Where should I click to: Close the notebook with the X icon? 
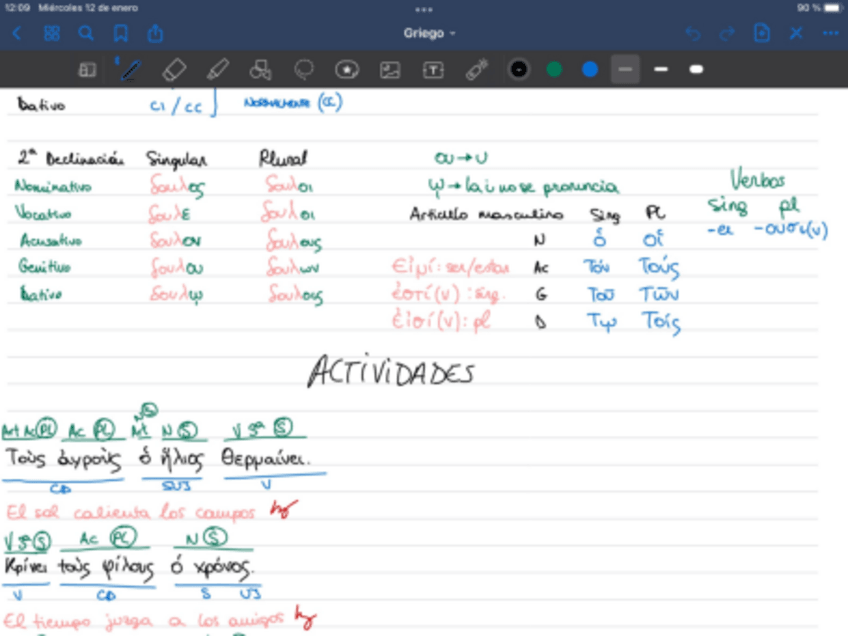(796, 34)
